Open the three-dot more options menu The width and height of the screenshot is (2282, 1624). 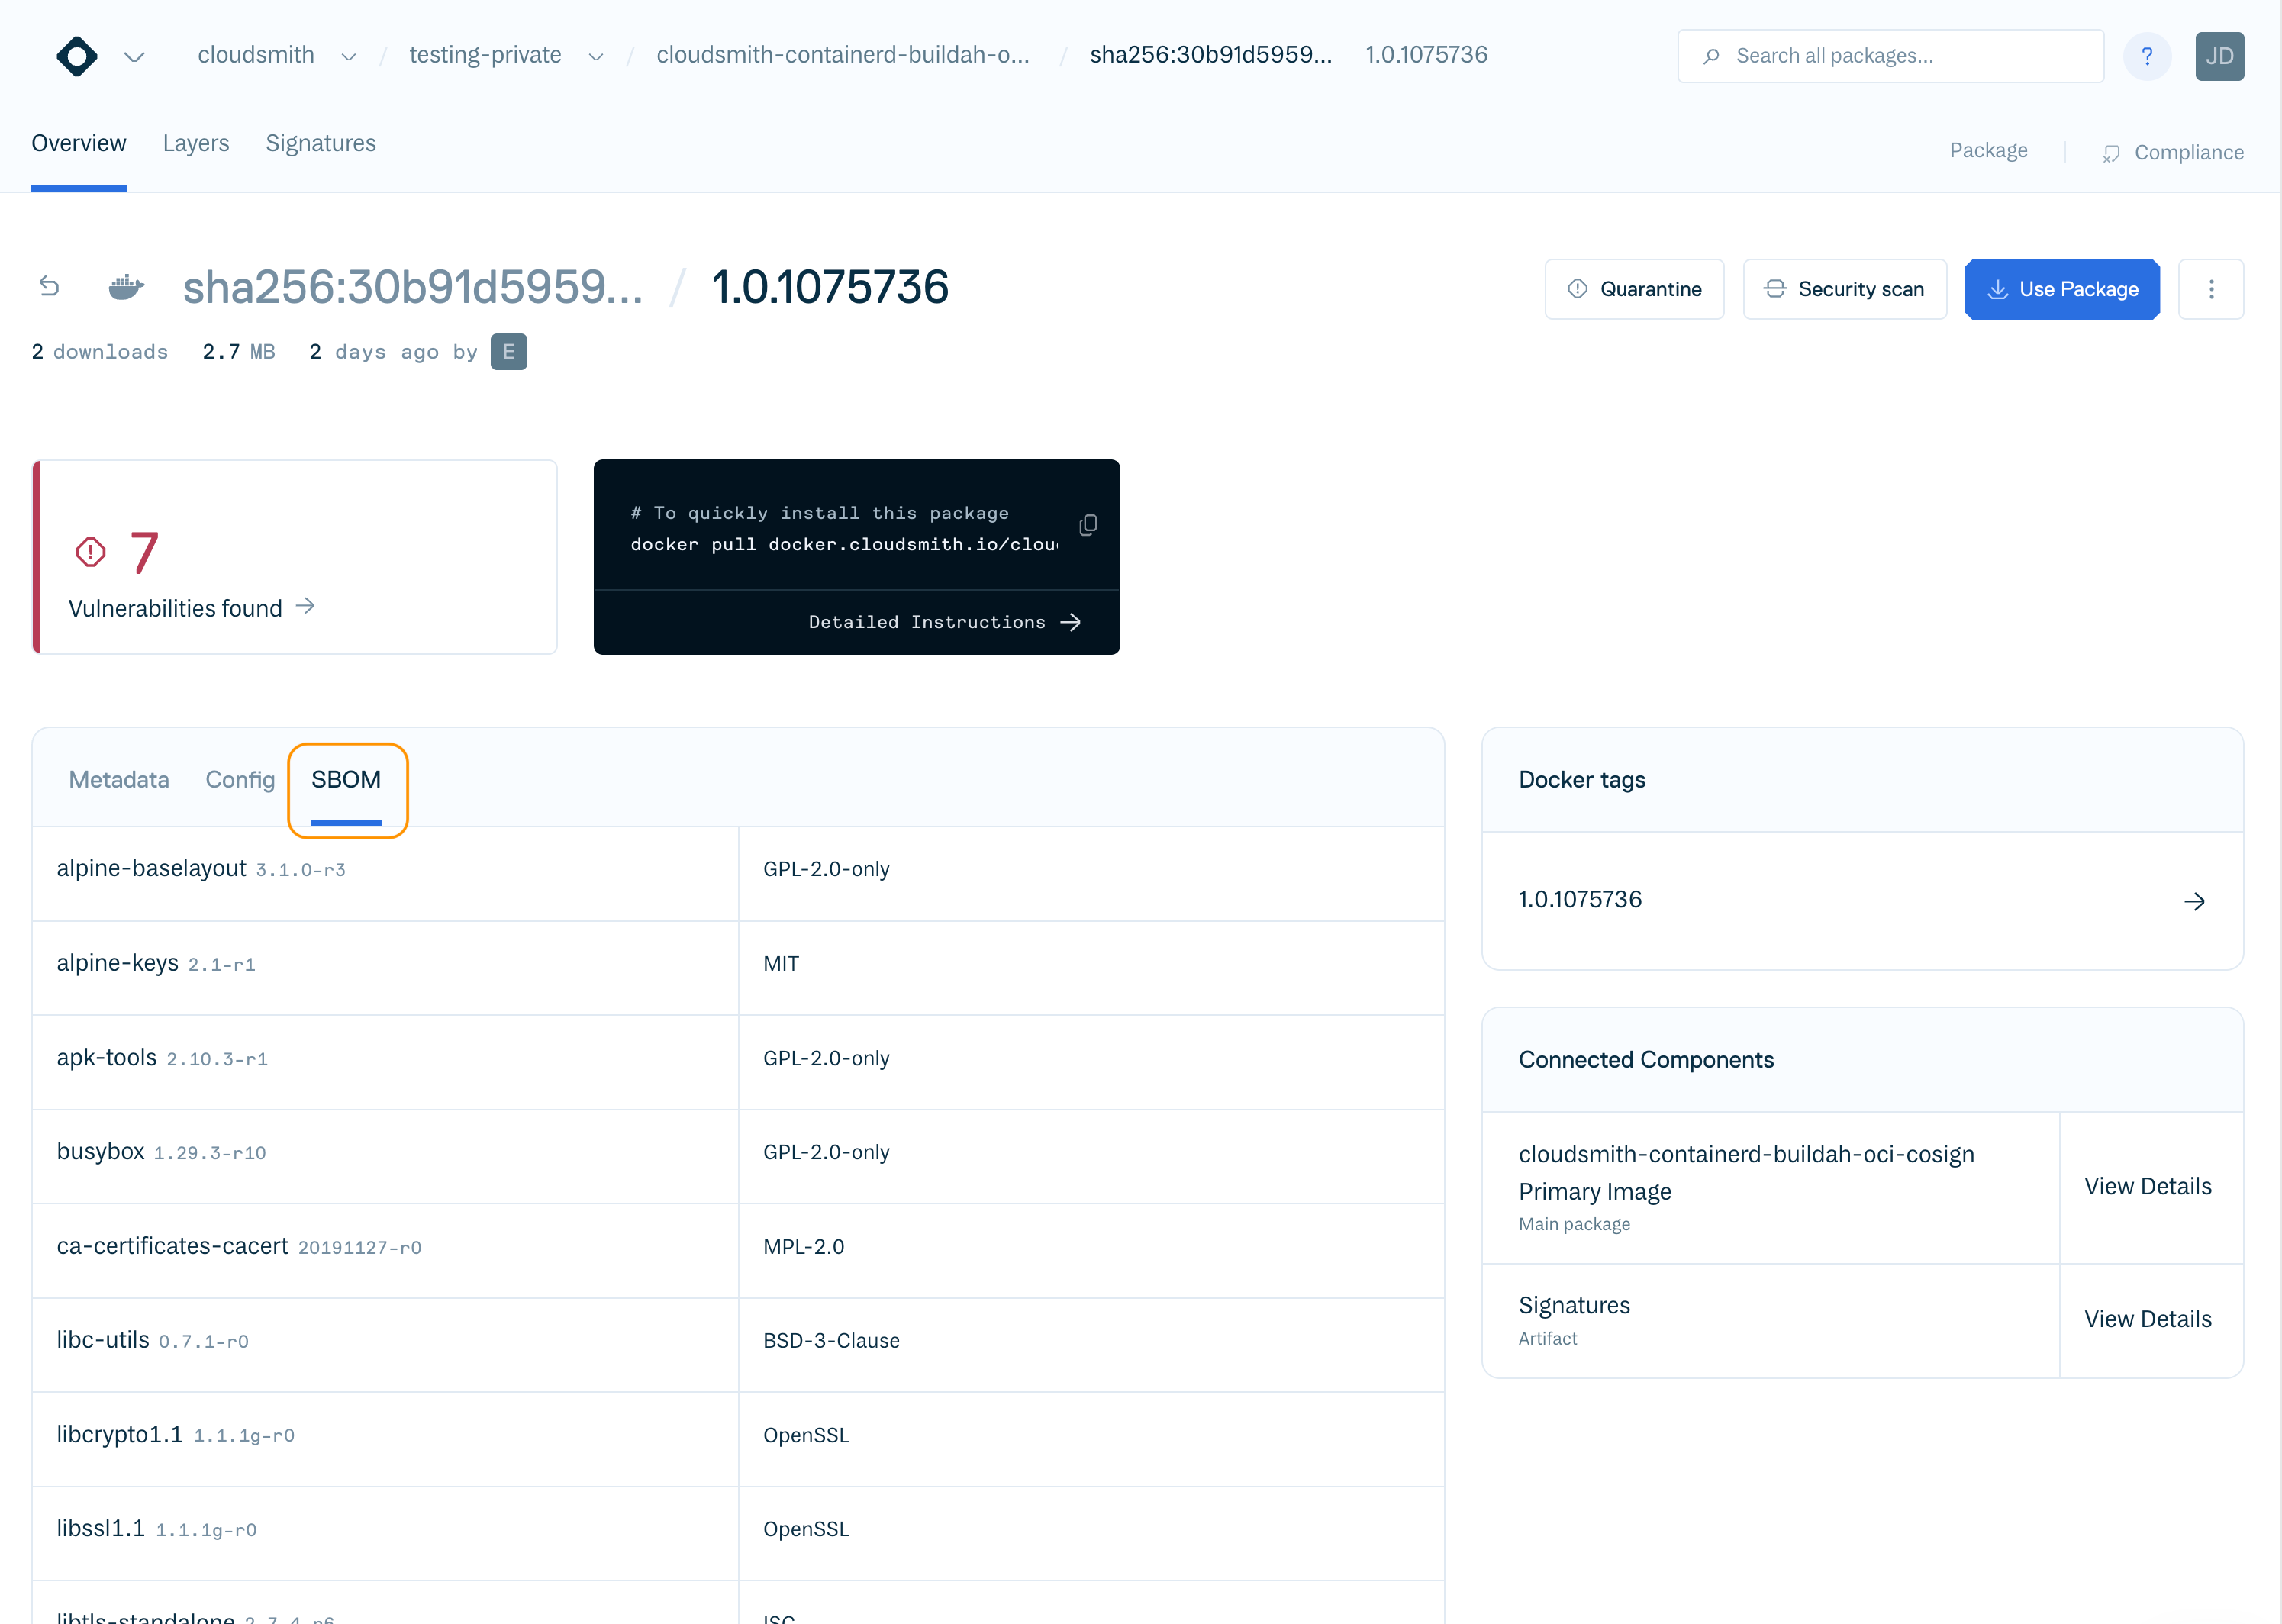click(2211, 290)
